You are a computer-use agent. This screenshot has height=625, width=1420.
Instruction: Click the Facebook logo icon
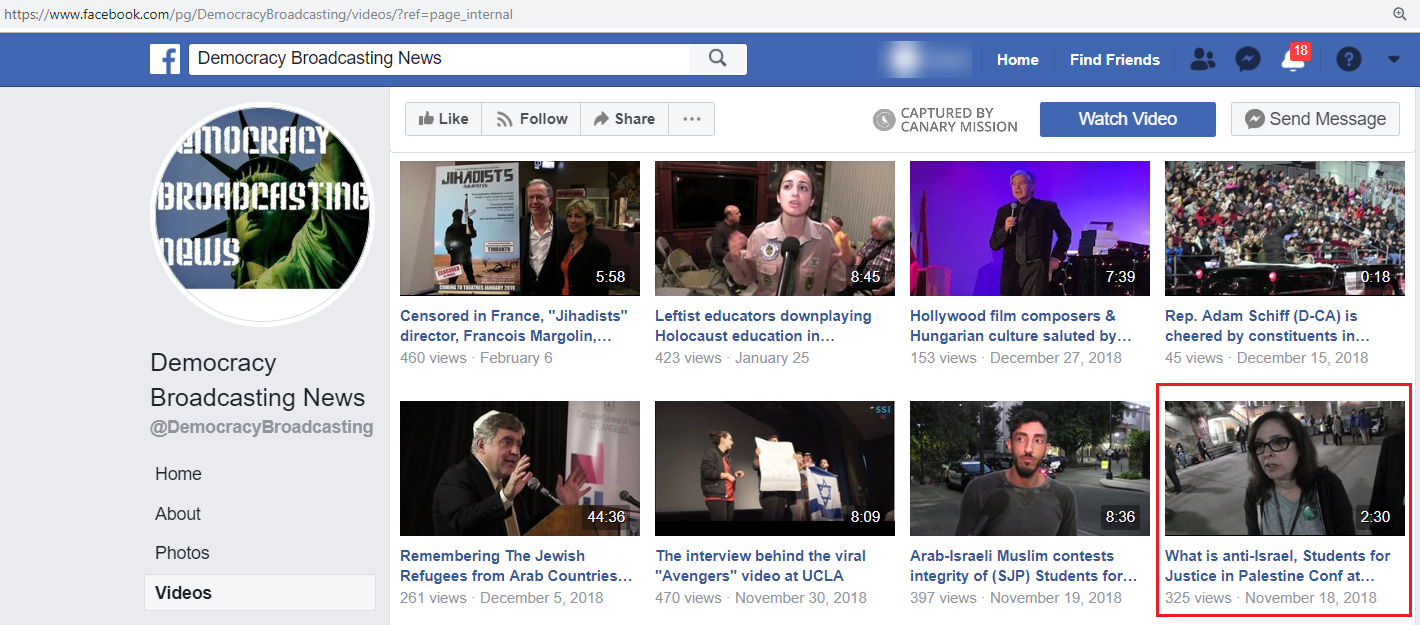coord(165,59)
